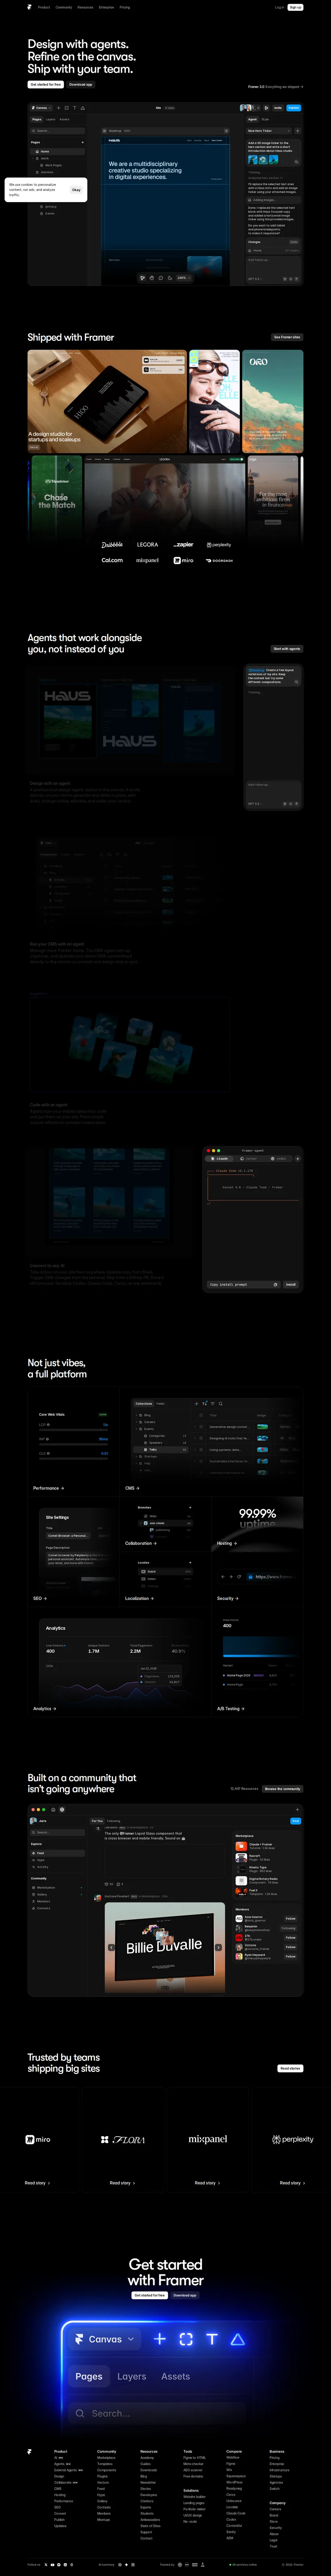Open the OHO showcase thumbnail

[x=272, y=401]
